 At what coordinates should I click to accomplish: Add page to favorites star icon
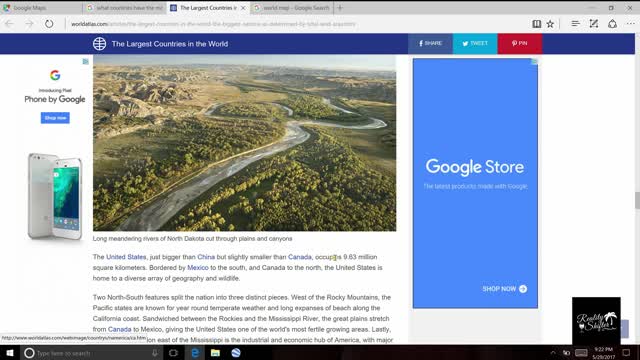550,24
